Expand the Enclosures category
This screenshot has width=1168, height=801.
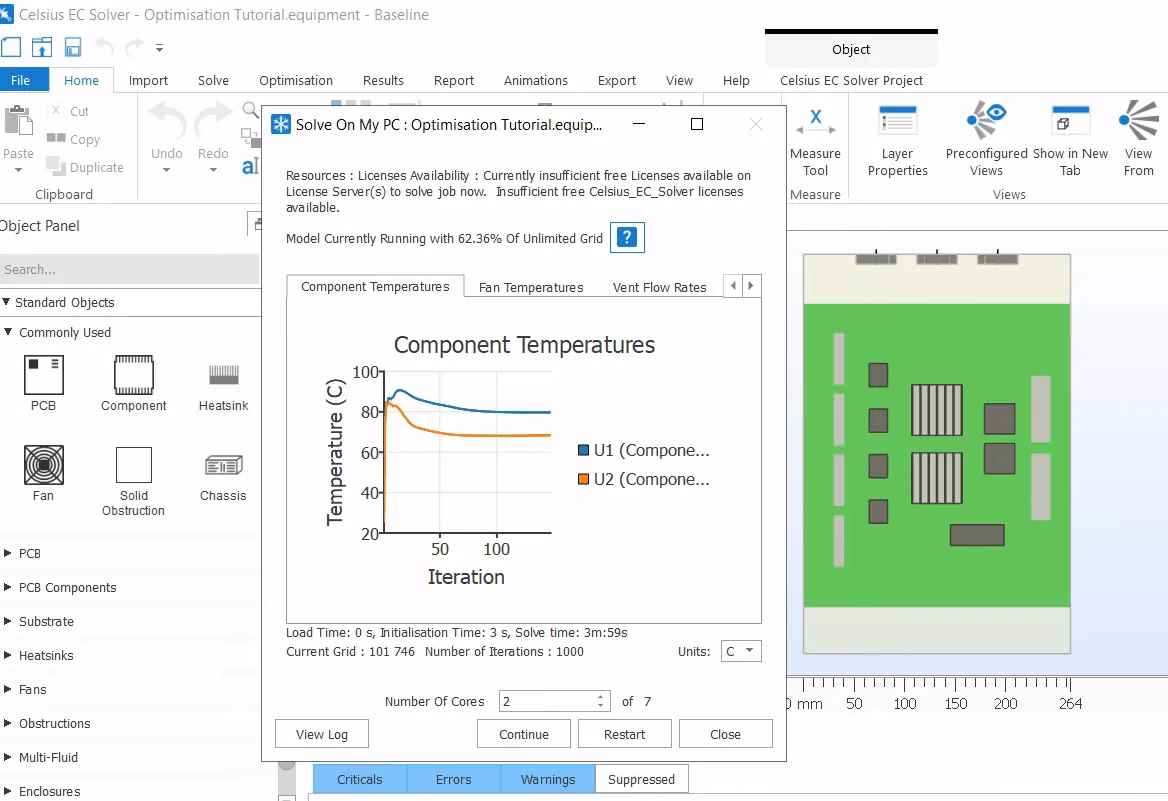pos(7,791)
